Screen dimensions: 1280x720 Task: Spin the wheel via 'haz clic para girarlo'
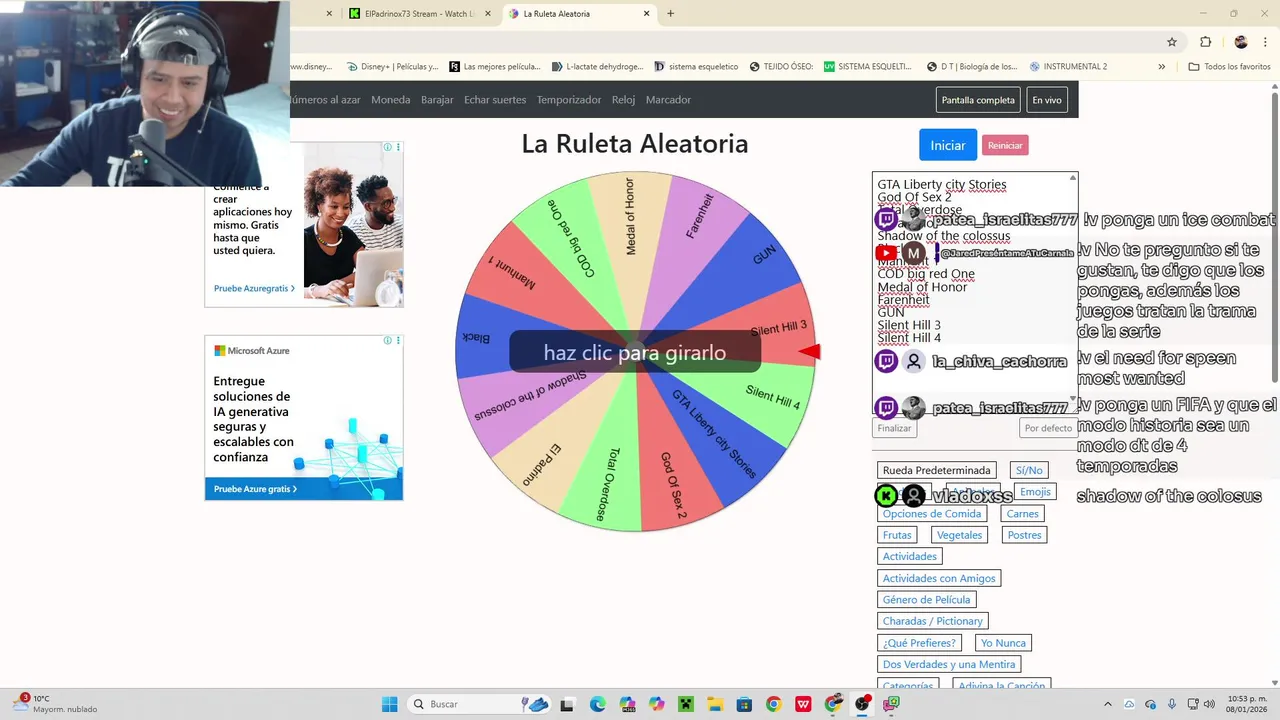coord(635,352)
